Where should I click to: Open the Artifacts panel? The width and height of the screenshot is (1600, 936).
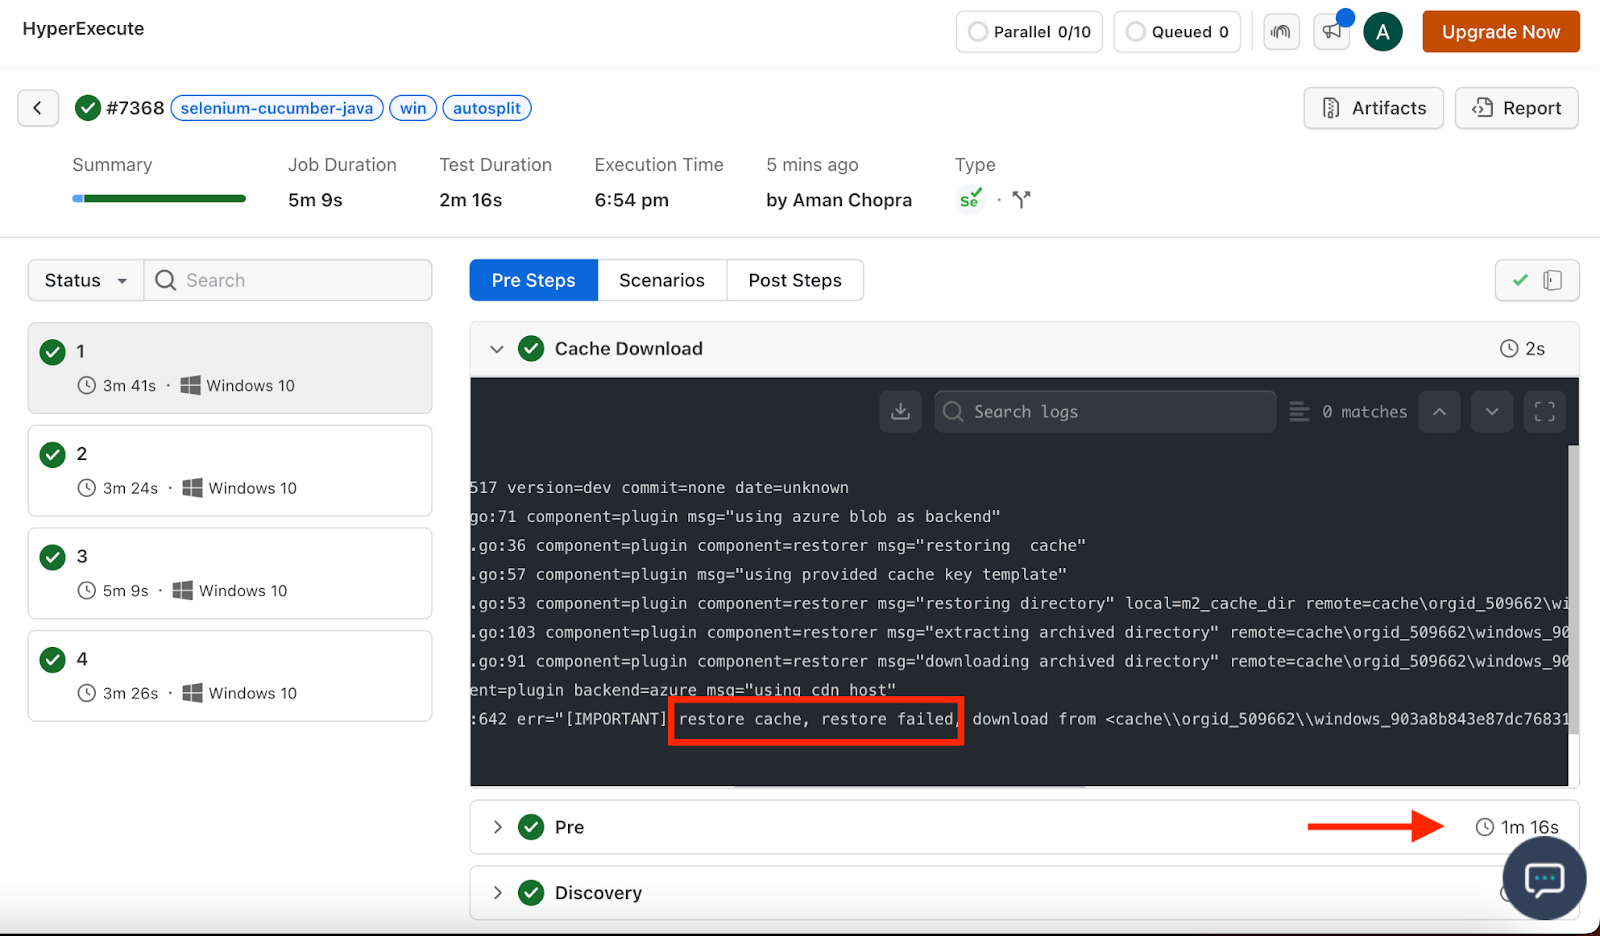pyautogui.click(x=1372, y=108)
